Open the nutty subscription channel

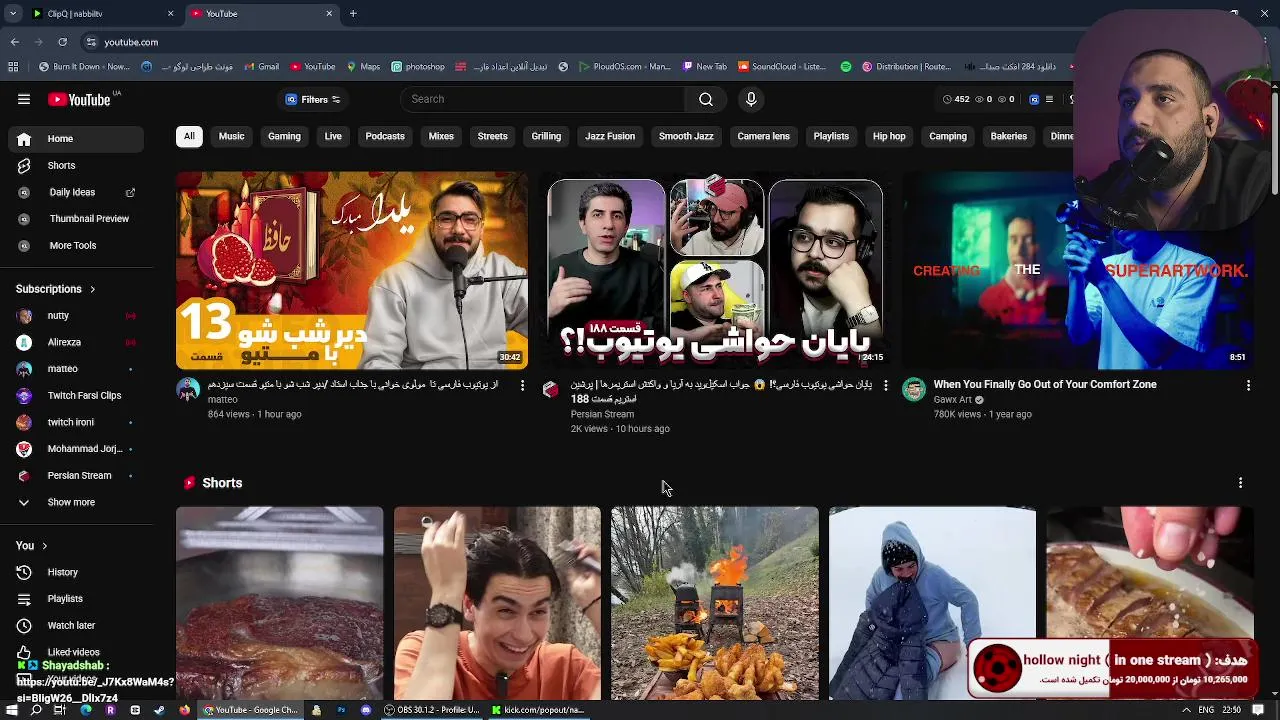coord(76,315)
